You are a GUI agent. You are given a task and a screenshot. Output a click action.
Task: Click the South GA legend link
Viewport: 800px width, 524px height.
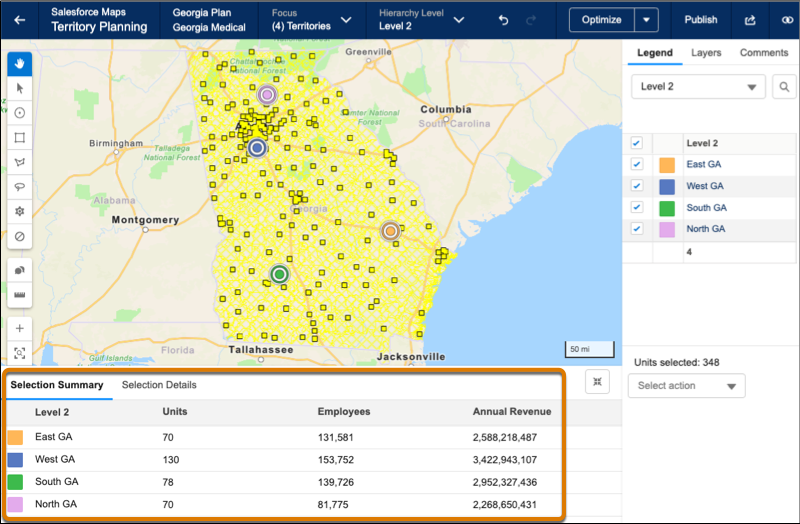click(706, 208)
